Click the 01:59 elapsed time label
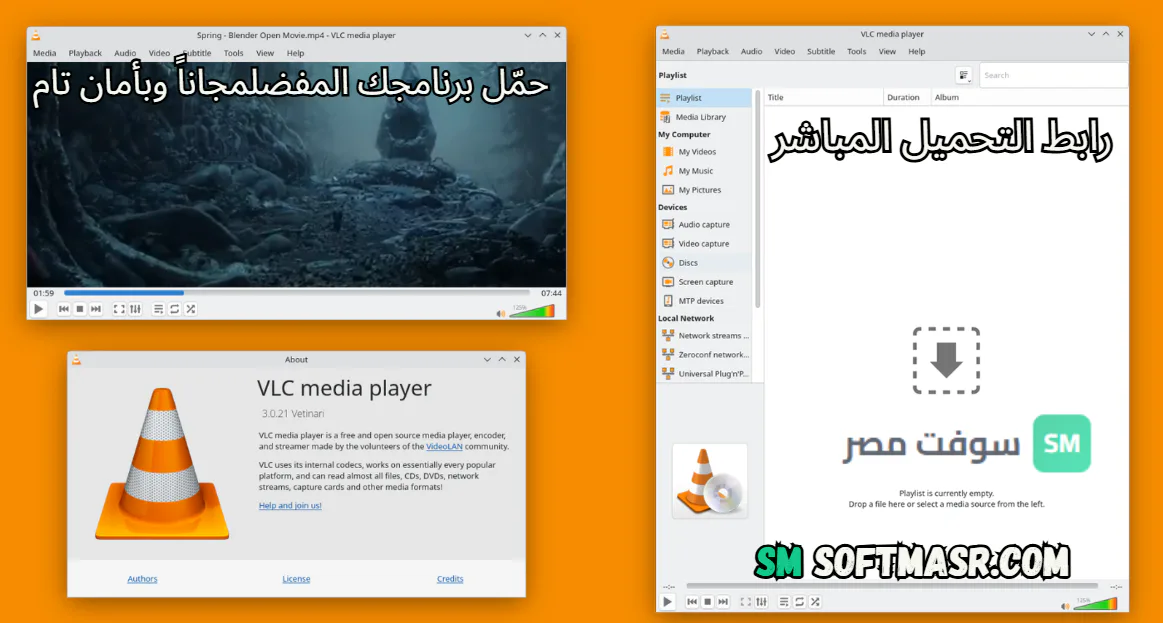This screenshot has width=1163, height=623. 44,293
